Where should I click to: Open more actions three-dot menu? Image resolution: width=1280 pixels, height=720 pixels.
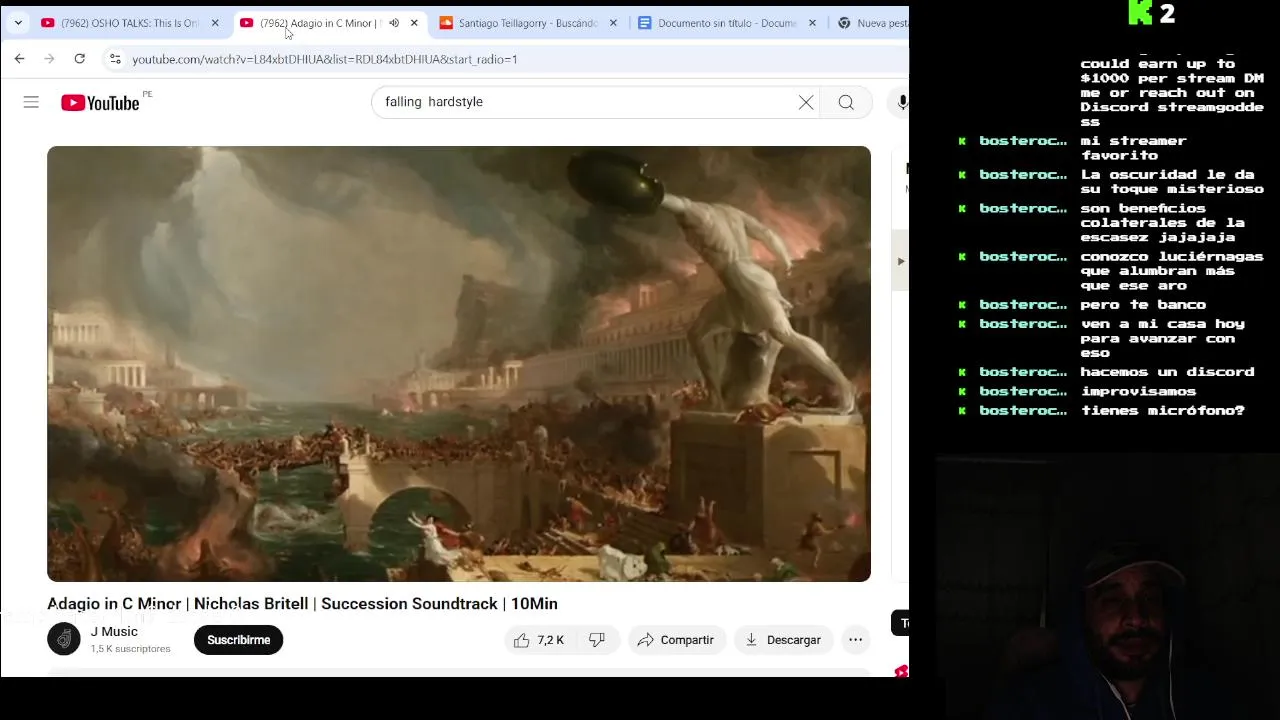855,640
